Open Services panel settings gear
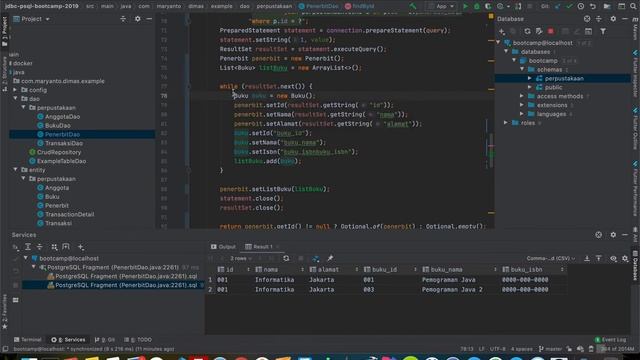This screenshot has width=640, height=360. (x=613, y=235)
